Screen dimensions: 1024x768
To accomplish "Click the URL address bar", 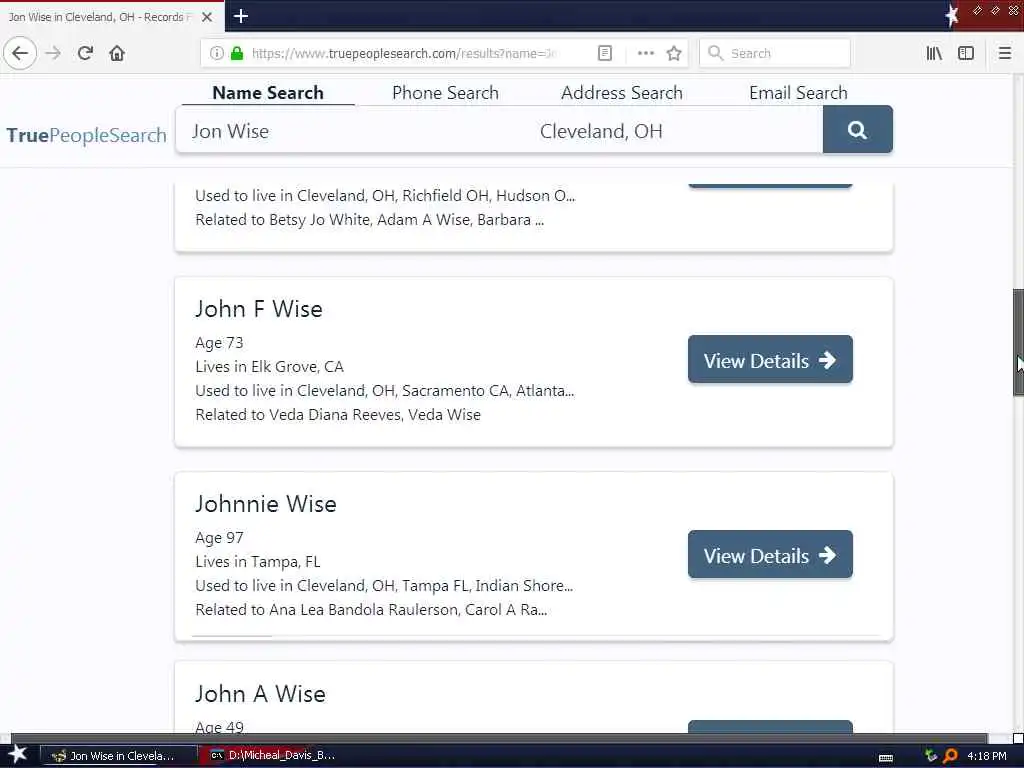I will (x=405, y=53).
